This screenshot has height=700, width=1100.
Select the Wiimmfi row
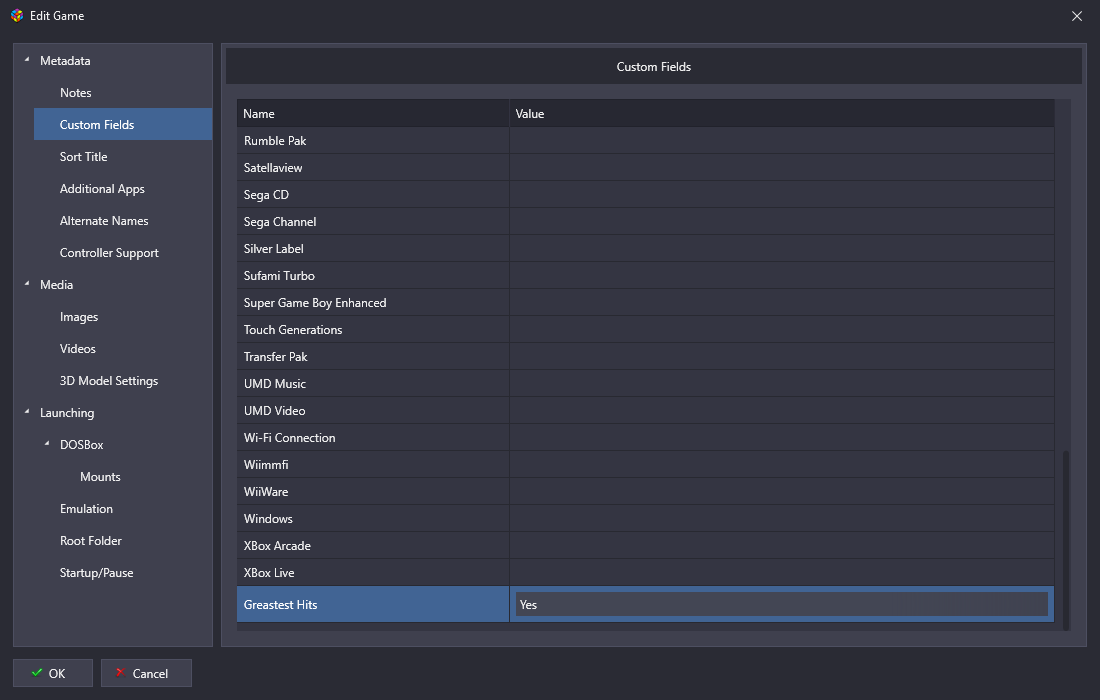point(645,464)
